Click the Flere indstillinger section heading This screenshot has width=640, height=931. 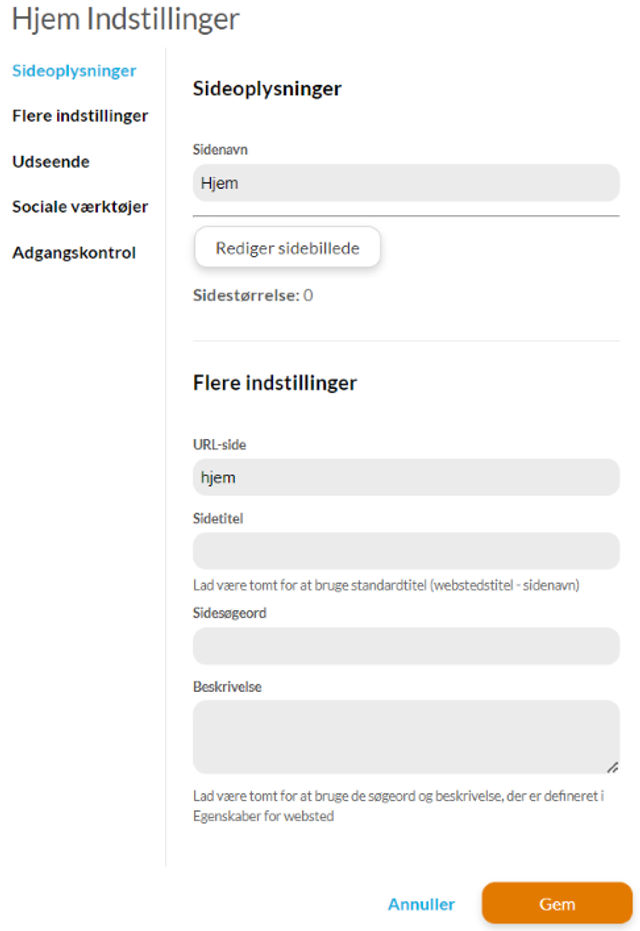(x=275, y=383)
